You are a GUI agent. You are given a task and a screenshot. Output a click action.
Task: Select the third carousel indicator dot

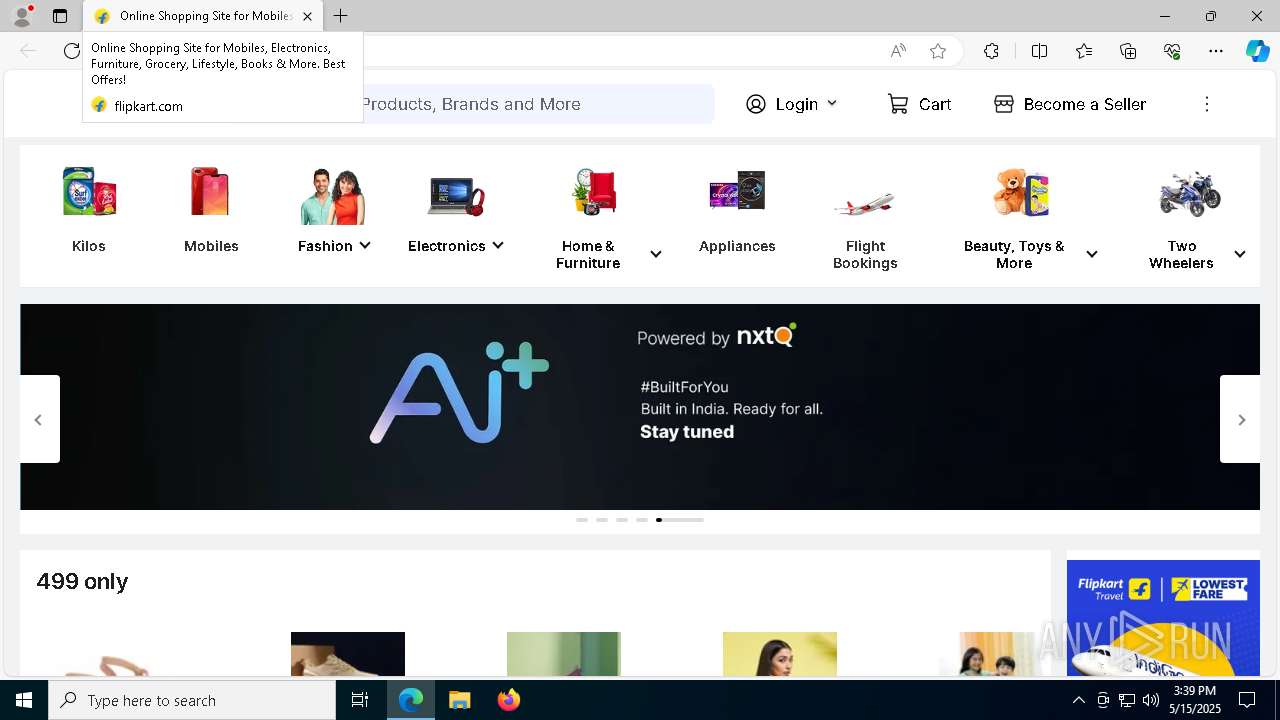(x=622, y=520)
